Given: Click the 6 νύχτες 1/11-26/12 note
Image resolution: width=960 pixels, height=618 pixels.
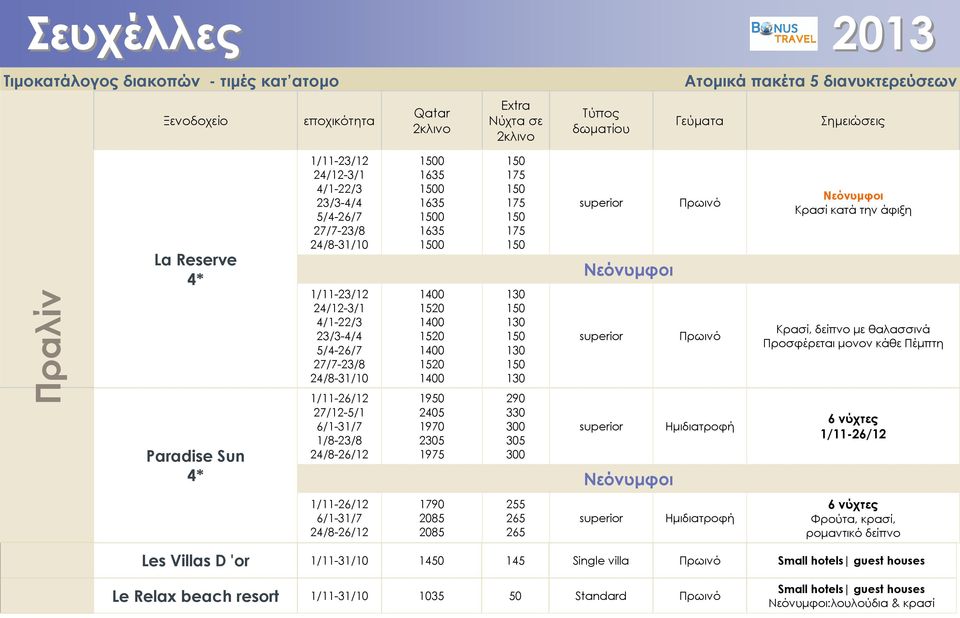Looking at the screenshot, I should point(853,427).
